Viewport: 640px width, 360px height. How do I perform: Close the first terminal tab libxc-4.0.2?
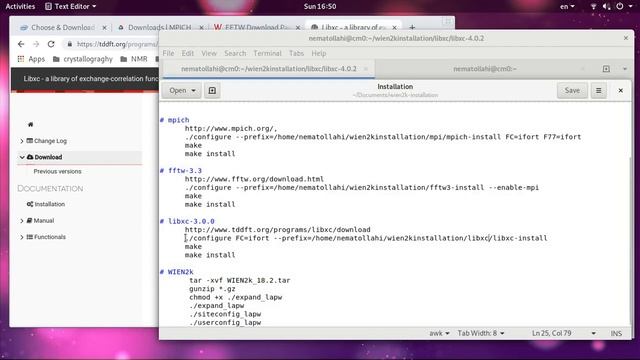[x=366, y=69]
